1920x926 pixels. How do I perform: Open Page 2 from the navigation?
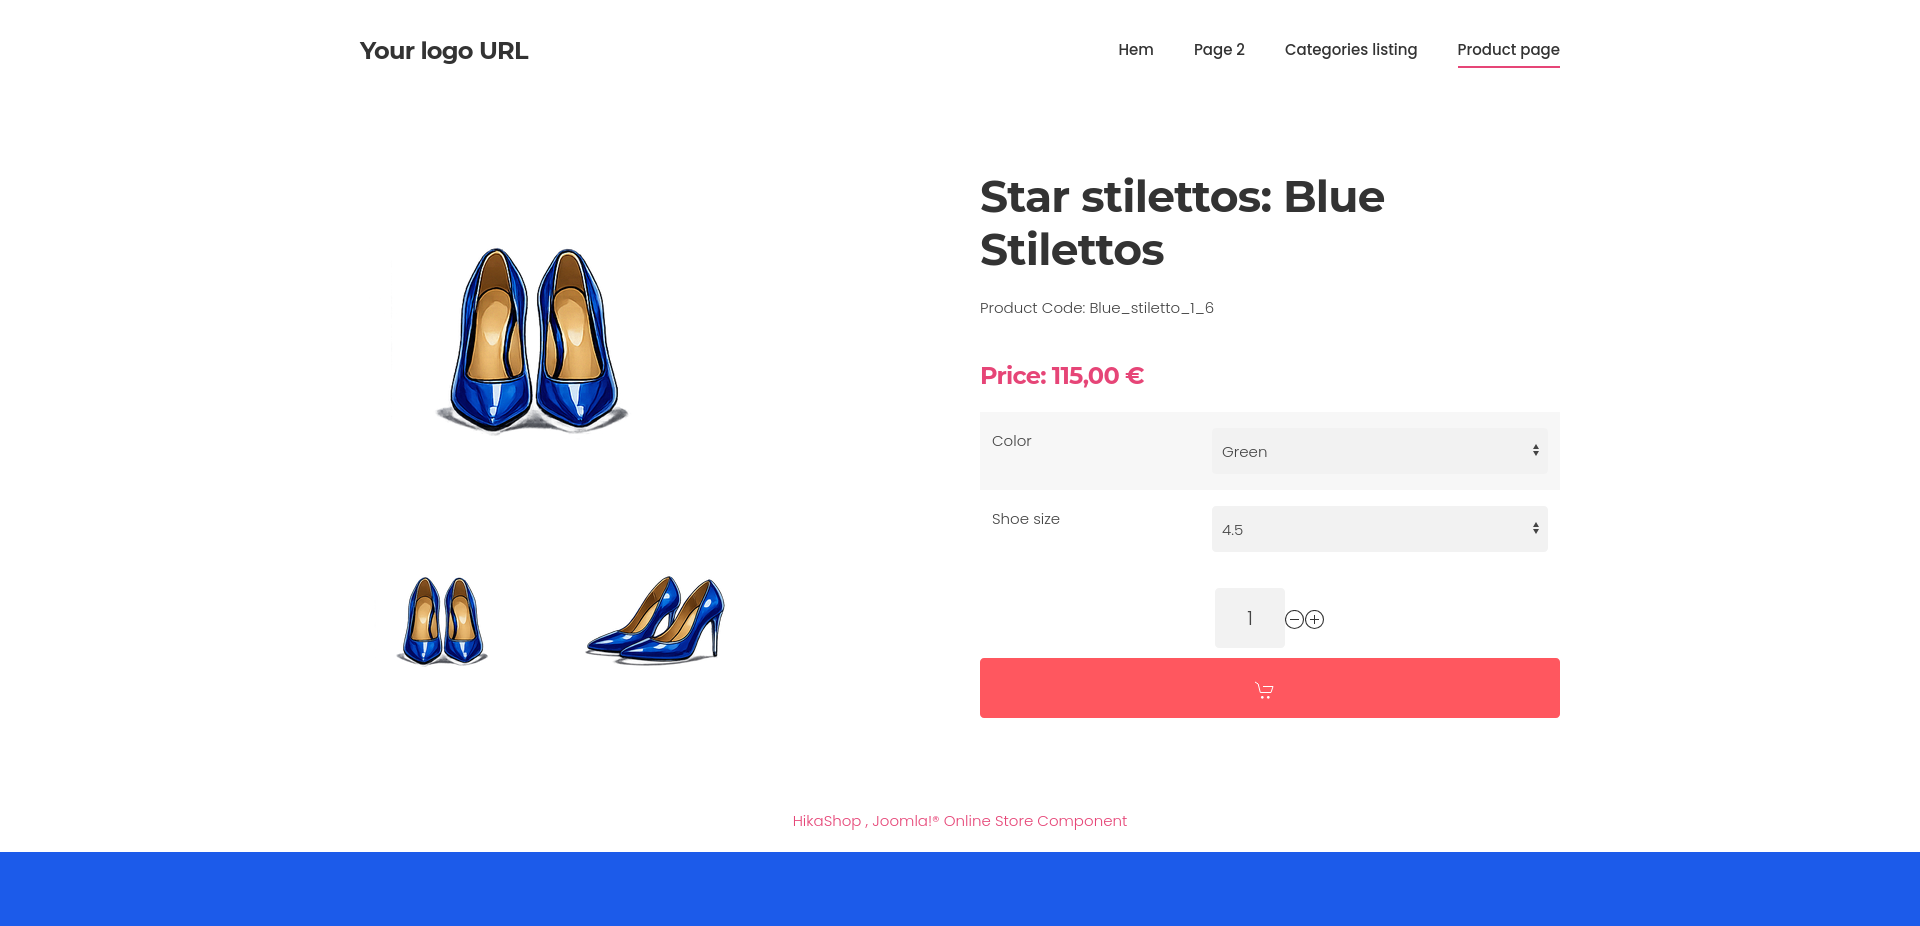[1218, 50]
